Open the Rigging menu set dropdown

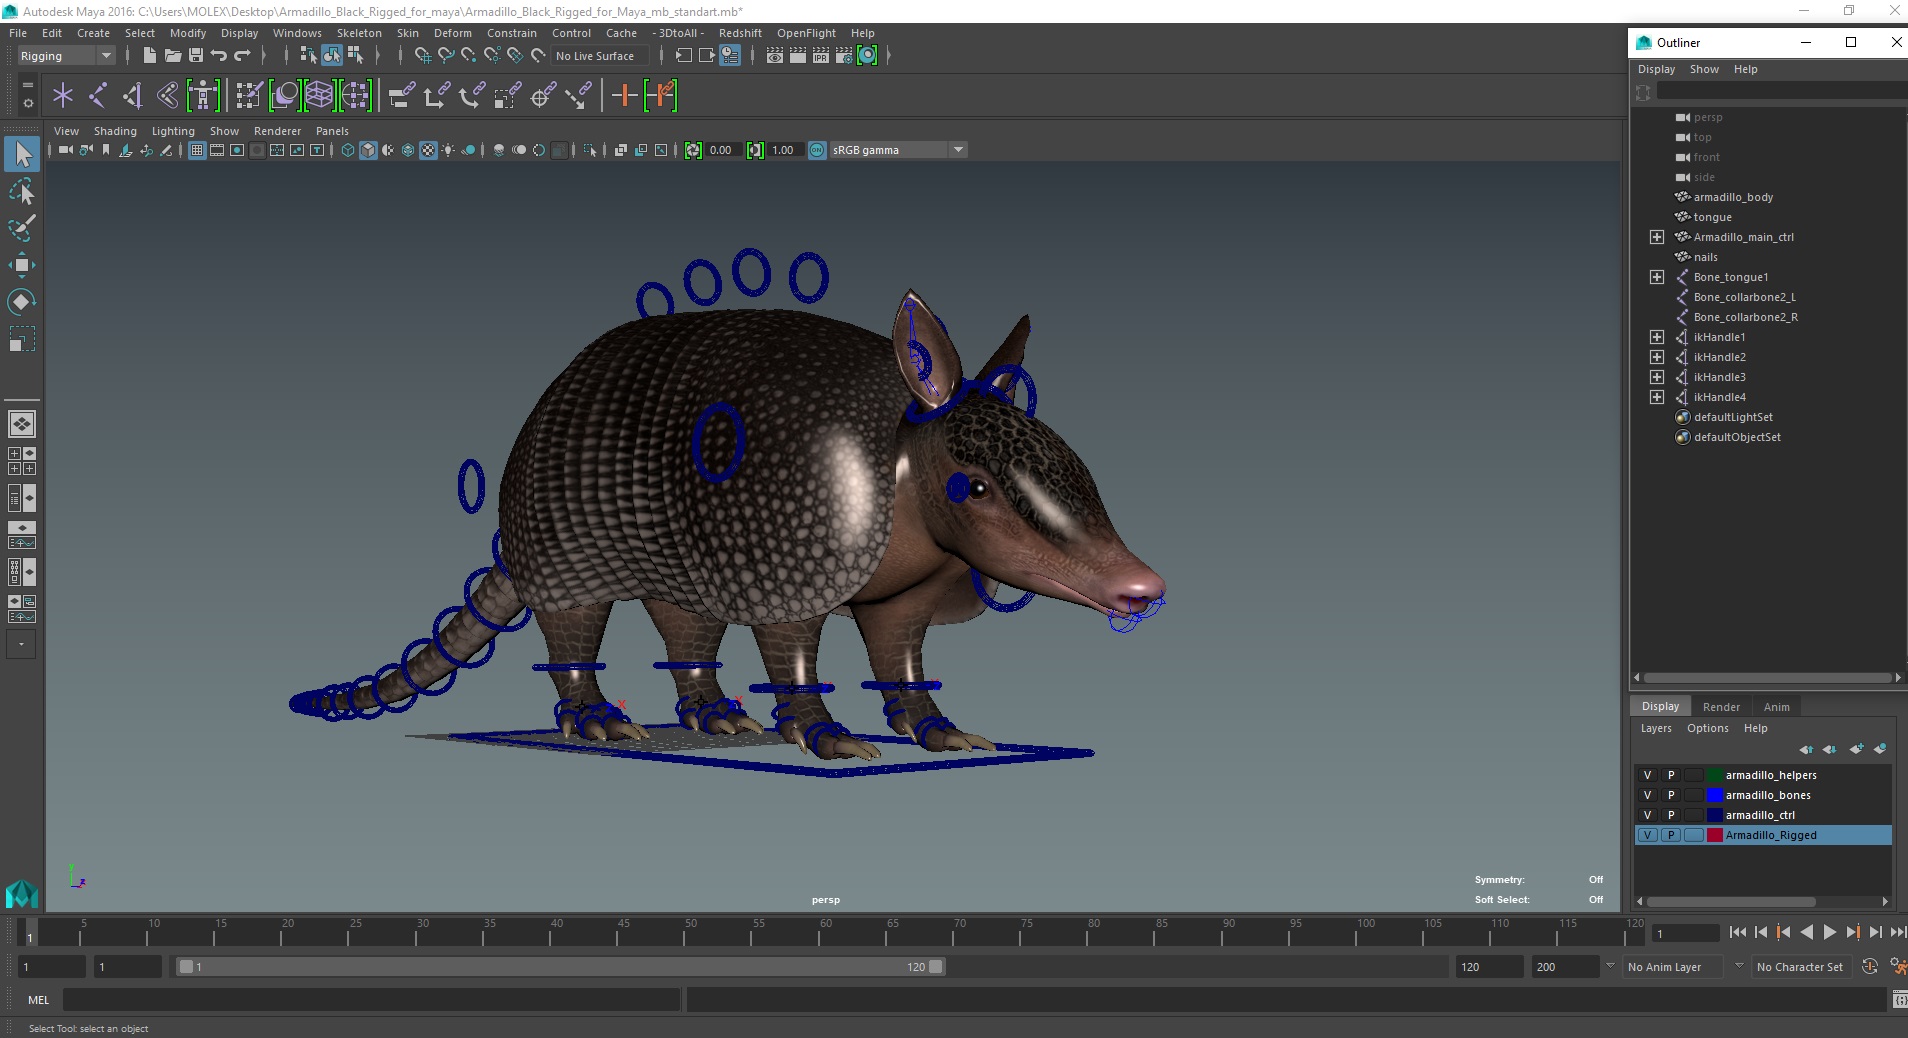tap(65, 56)
